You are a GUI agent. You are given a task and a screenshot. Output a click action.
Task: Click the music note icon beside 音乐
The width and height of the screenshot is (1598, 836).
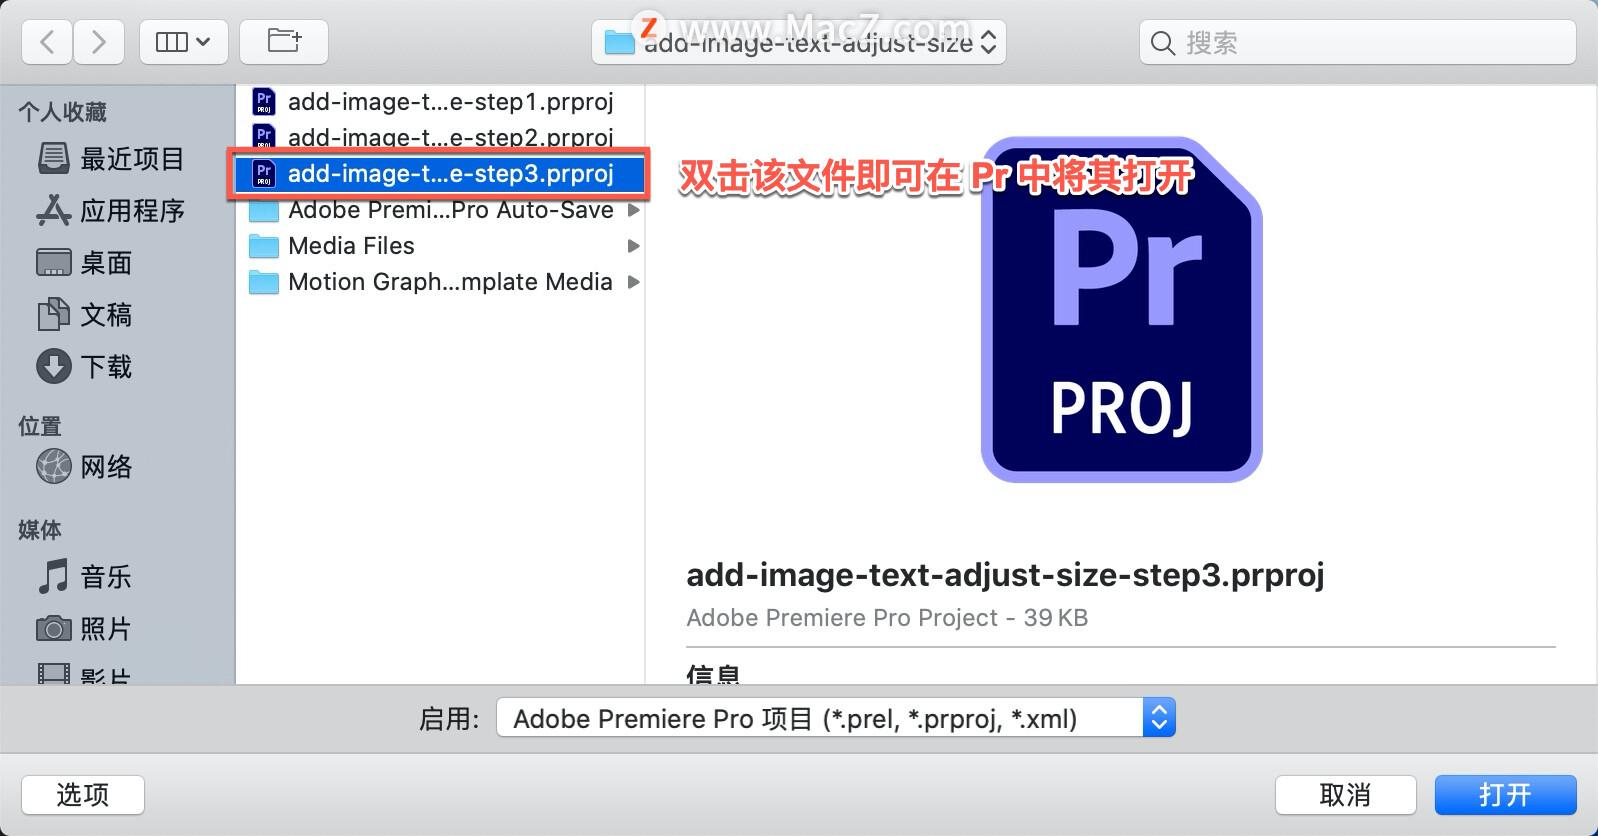[54, 577]
